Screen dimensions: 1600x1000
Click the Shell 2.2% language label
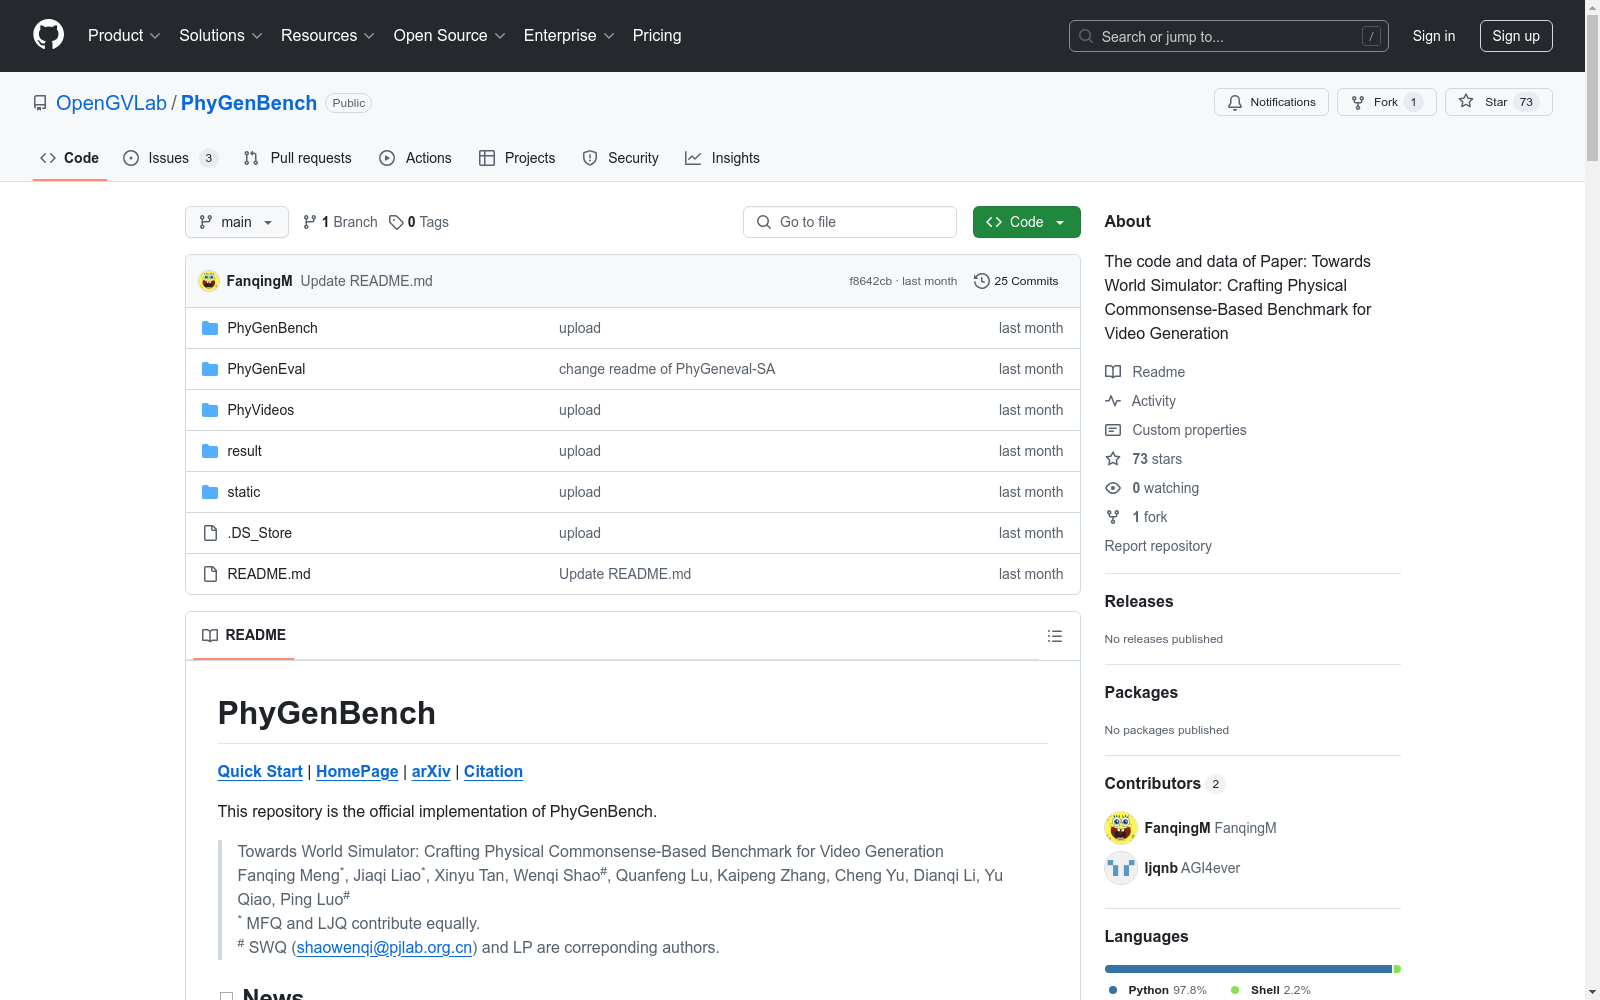tap(1271, 990)
